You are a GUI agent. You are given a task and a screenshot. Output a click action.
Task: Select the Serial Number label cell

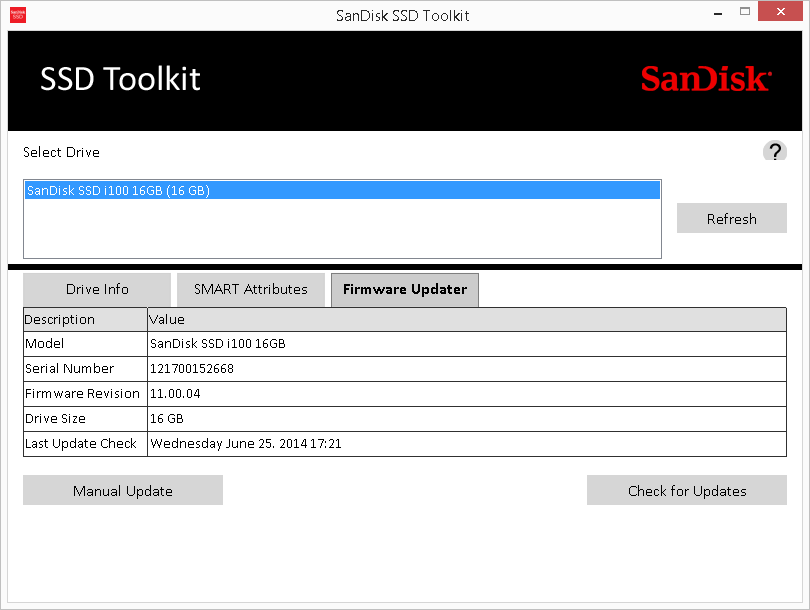pyautogui.click(x=85, y=369)
